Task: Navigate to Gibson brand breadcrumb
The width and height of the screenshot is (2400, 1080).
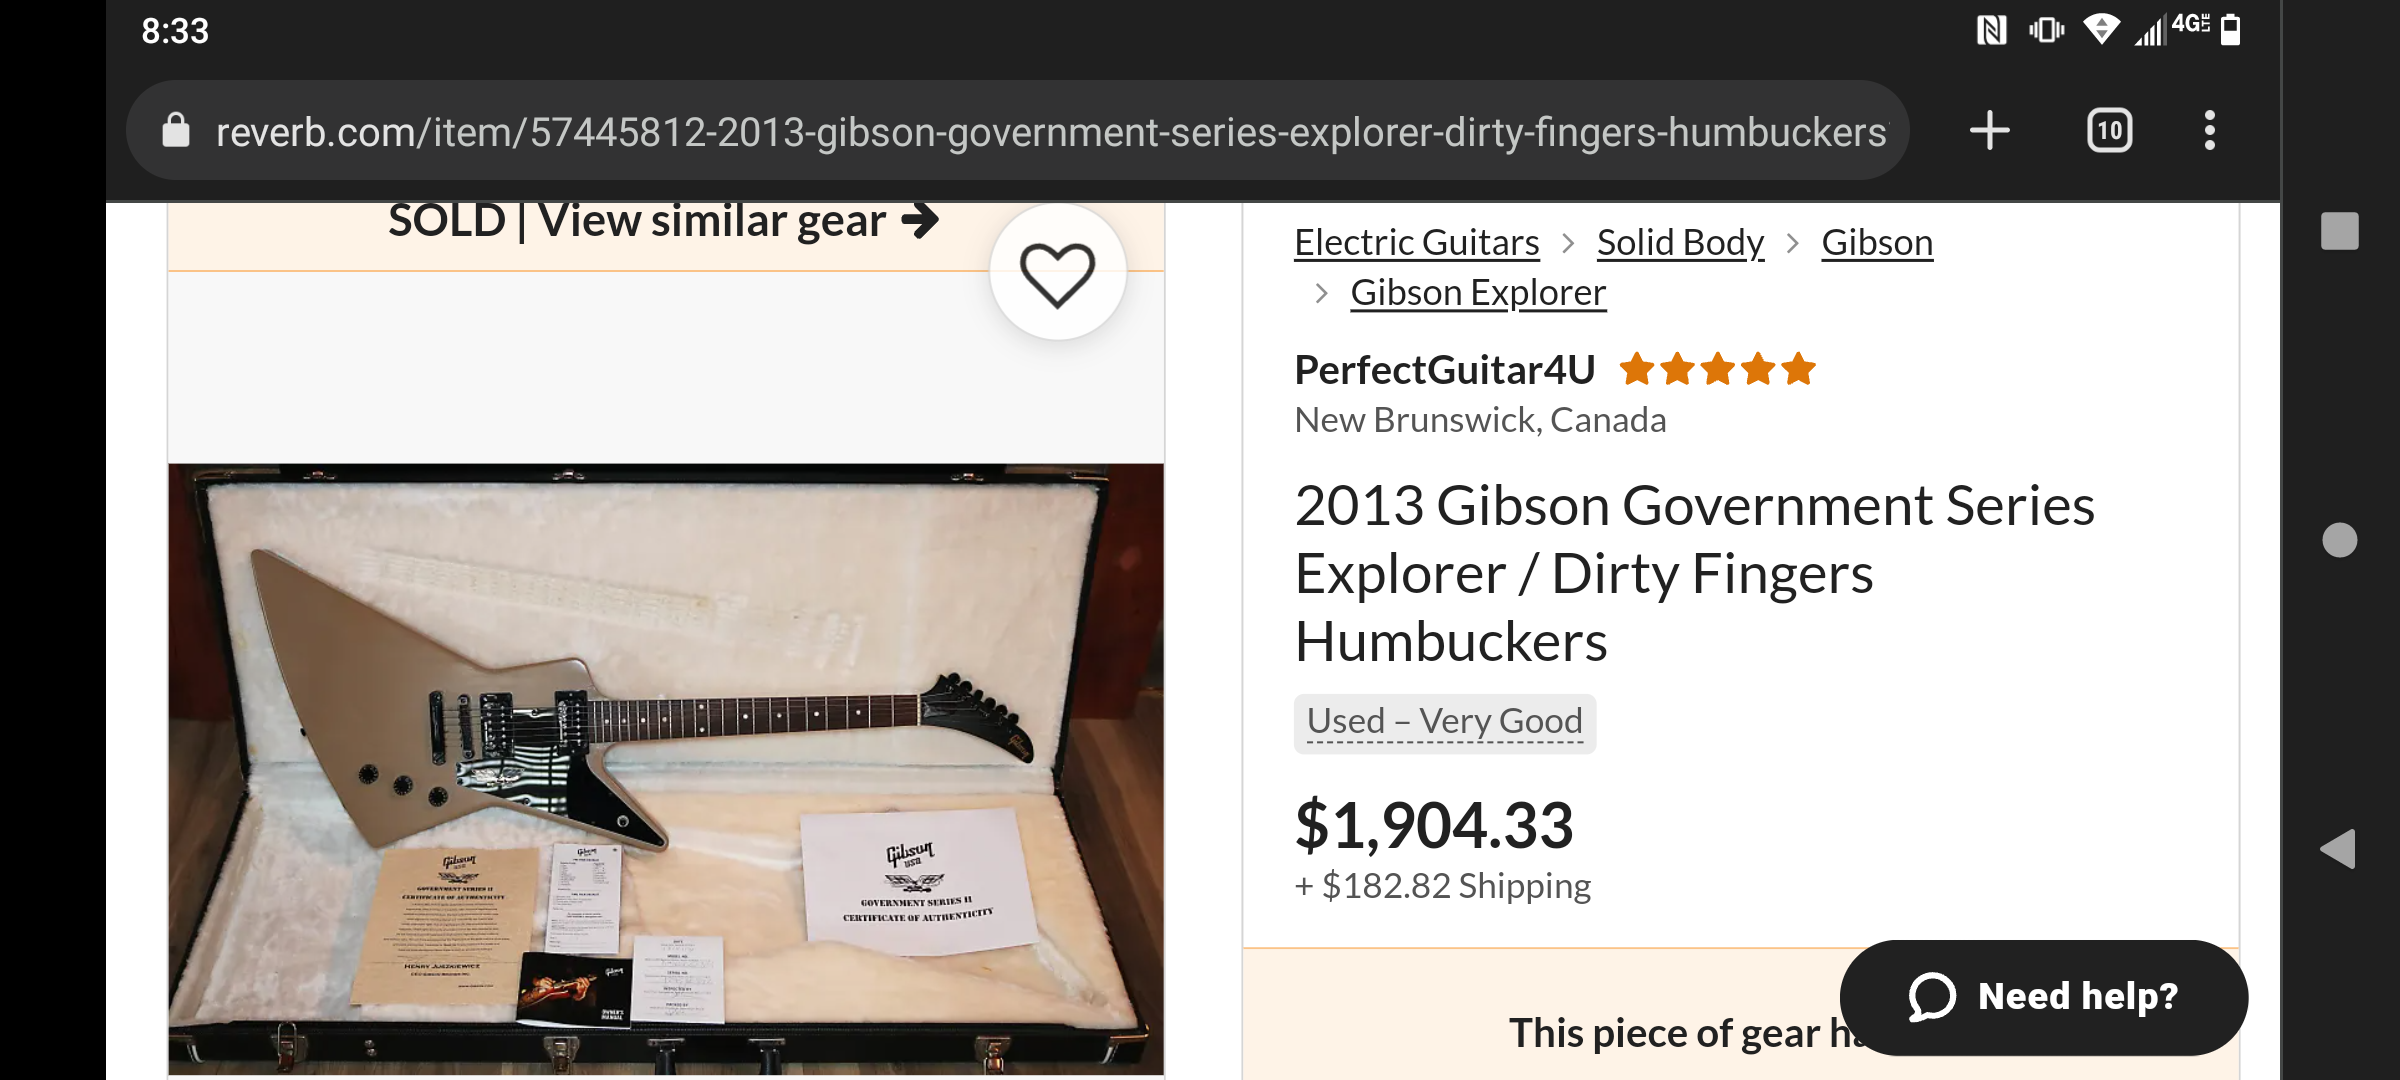Action: pyautogui.click(x=1876, y=243)
